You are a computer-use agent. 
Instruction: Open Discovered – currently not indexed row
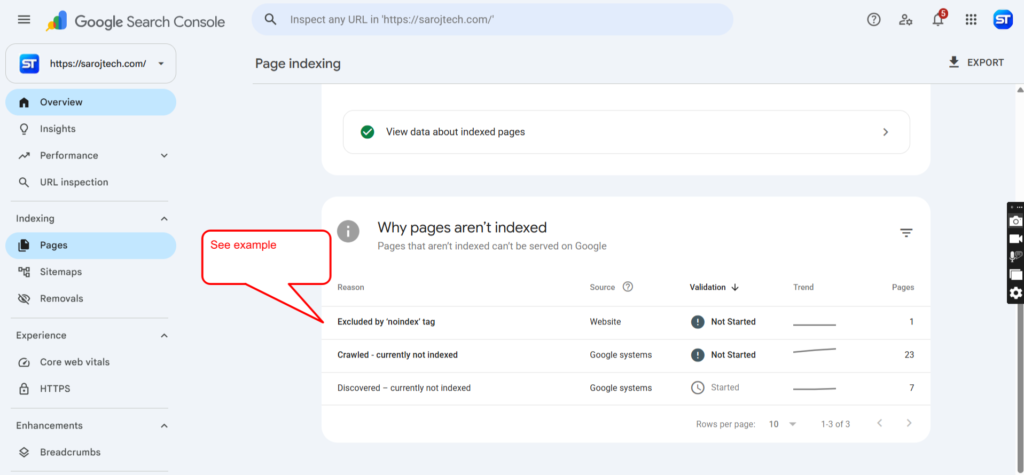(626, 388)
